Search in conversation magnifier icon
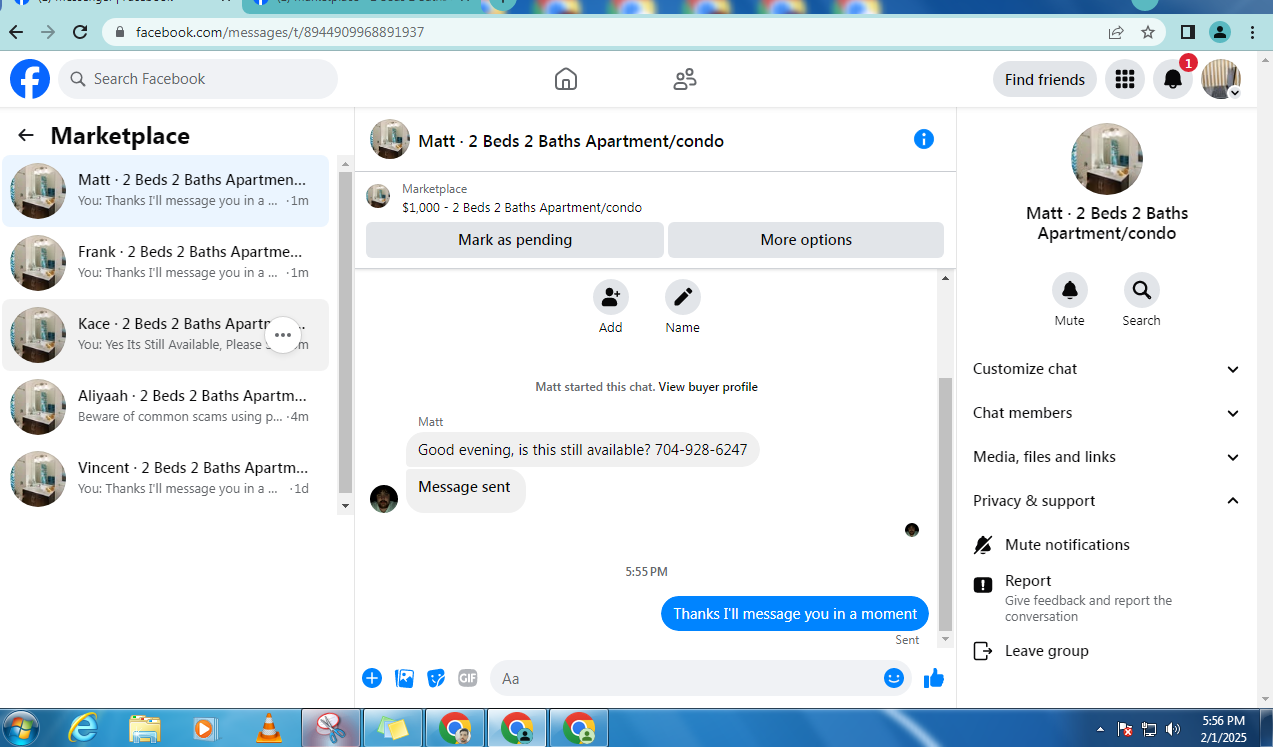Image resolution: width=1273 pixels, height=747 pixels. 1141,291
